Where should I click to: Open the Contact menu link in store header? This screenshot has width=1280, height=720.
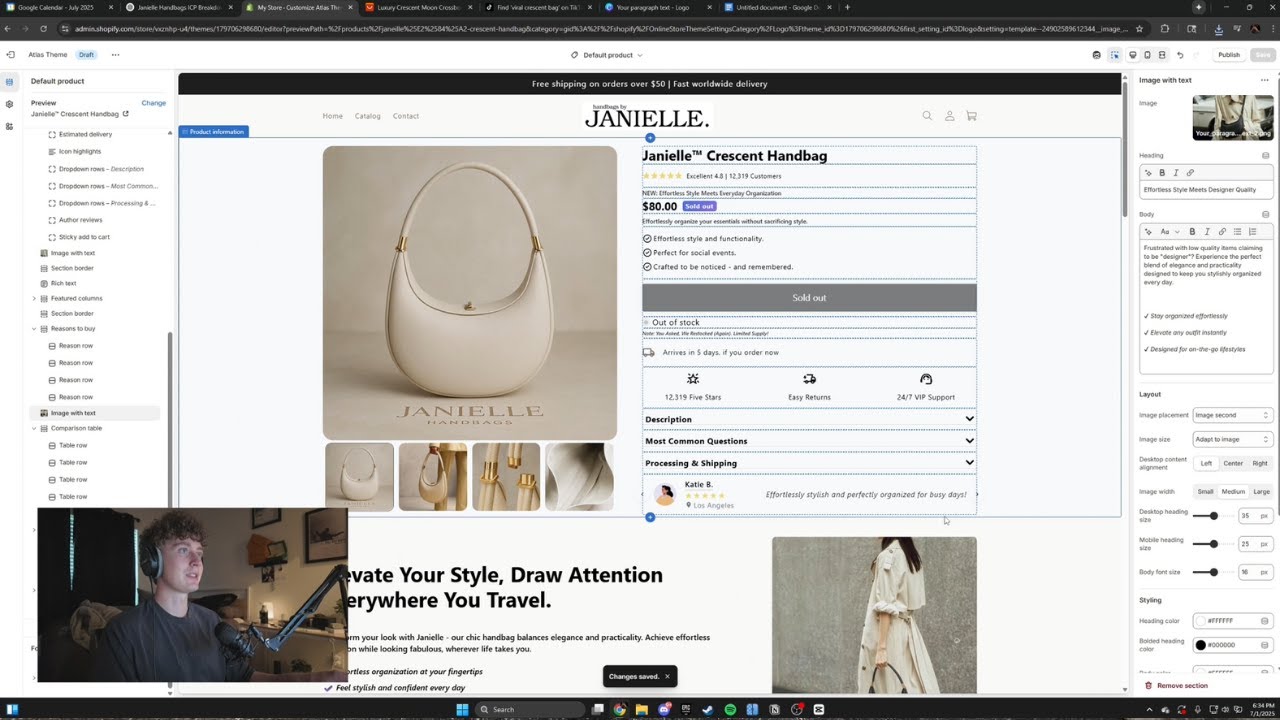[406, 116]
